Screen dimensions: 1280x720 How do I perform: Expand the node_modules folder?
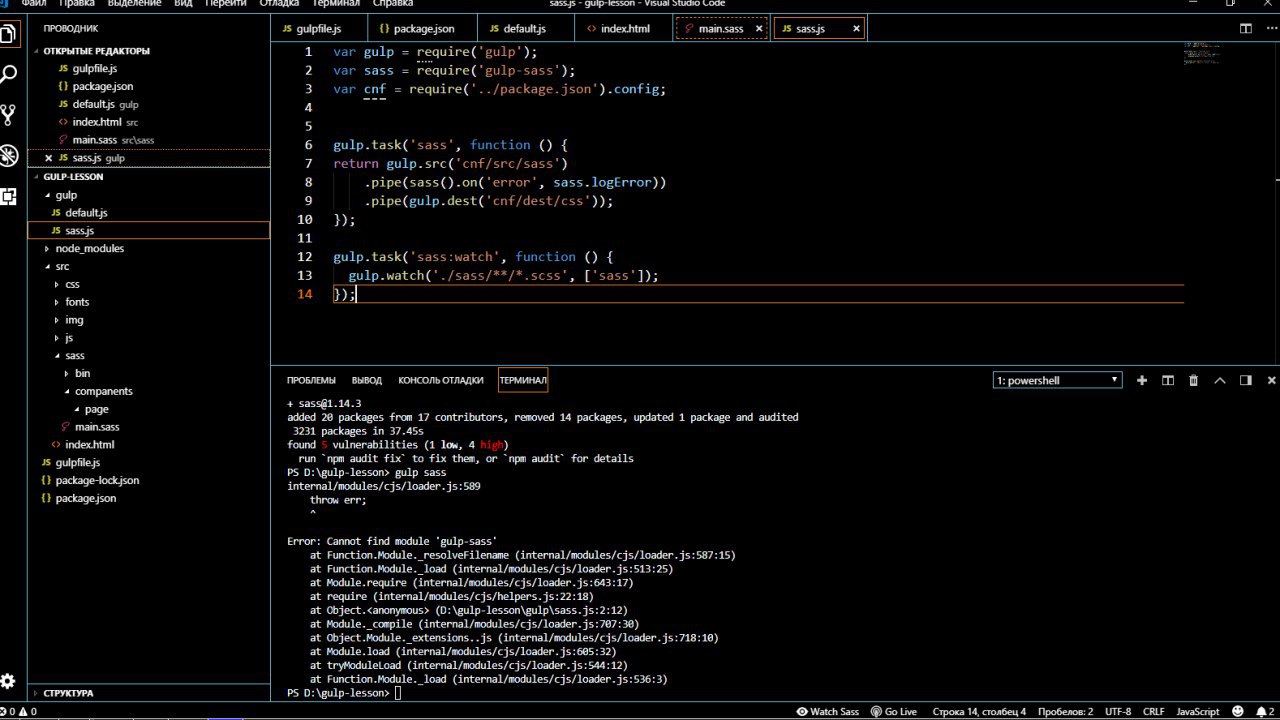89,249
